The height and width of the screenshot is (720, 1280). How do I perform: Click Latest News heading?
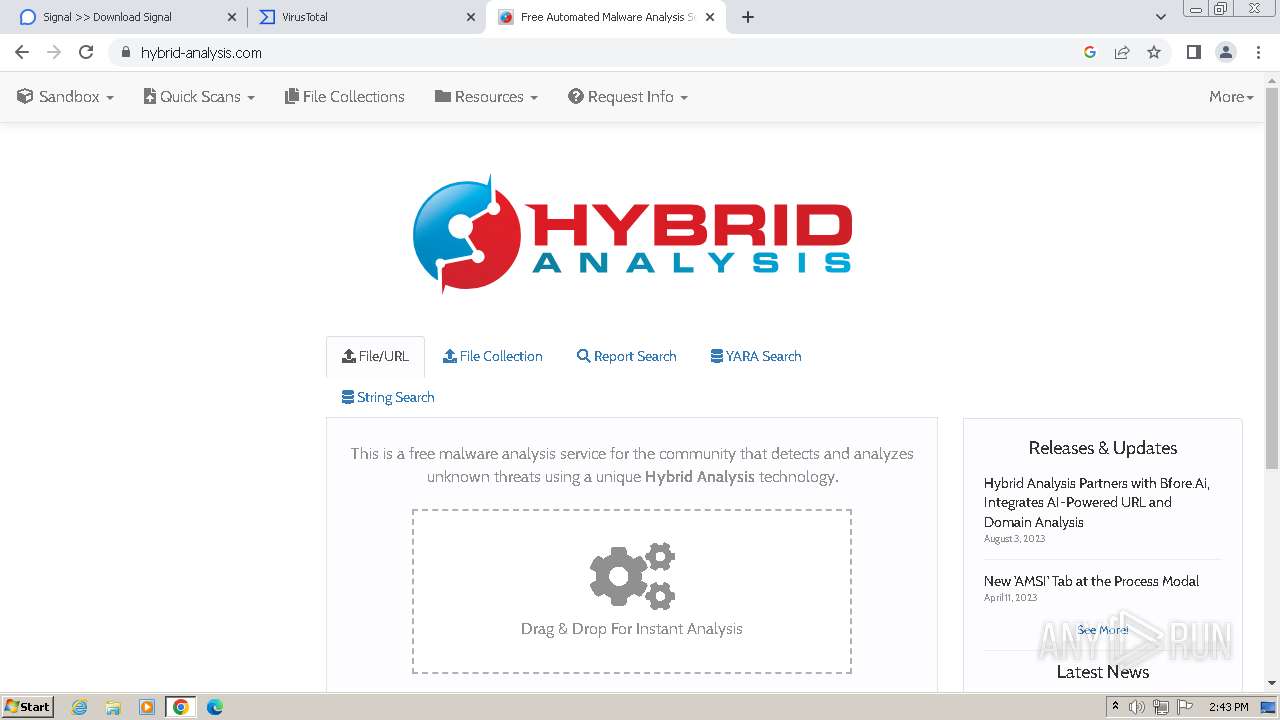pos(1103,672)
